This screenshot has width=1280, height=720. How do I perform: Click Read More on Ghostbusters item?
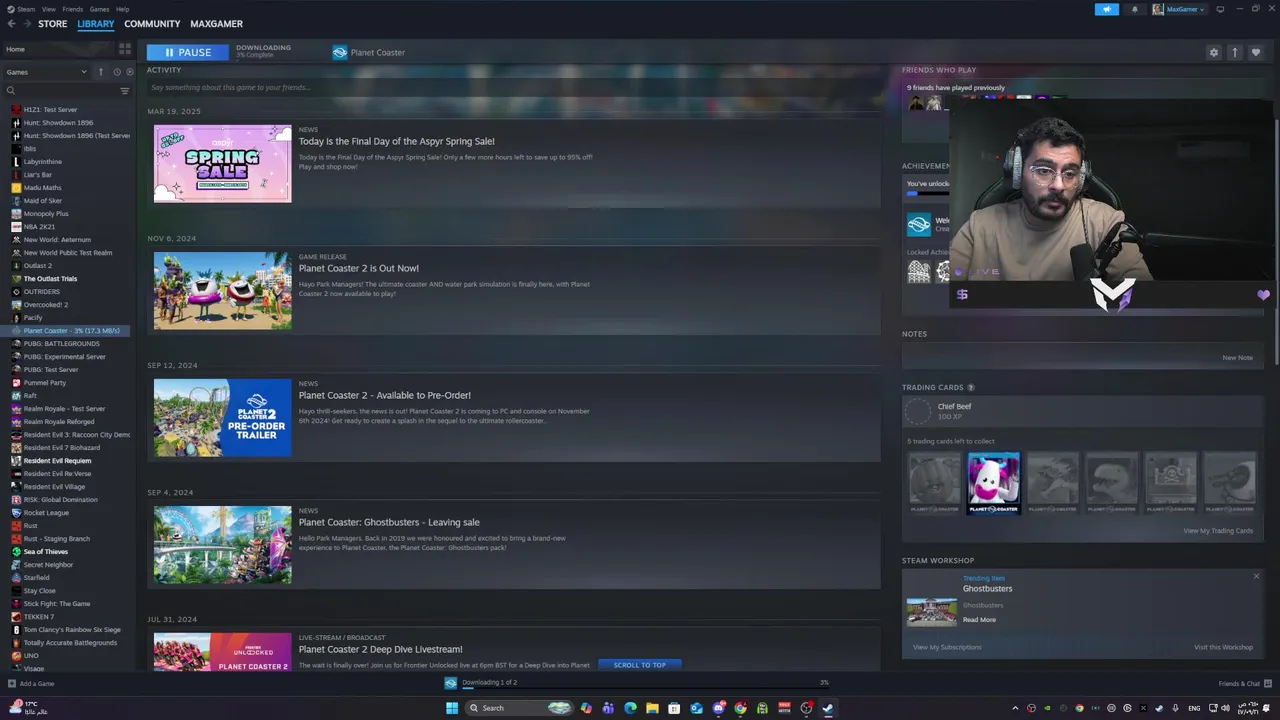point(979,620)
